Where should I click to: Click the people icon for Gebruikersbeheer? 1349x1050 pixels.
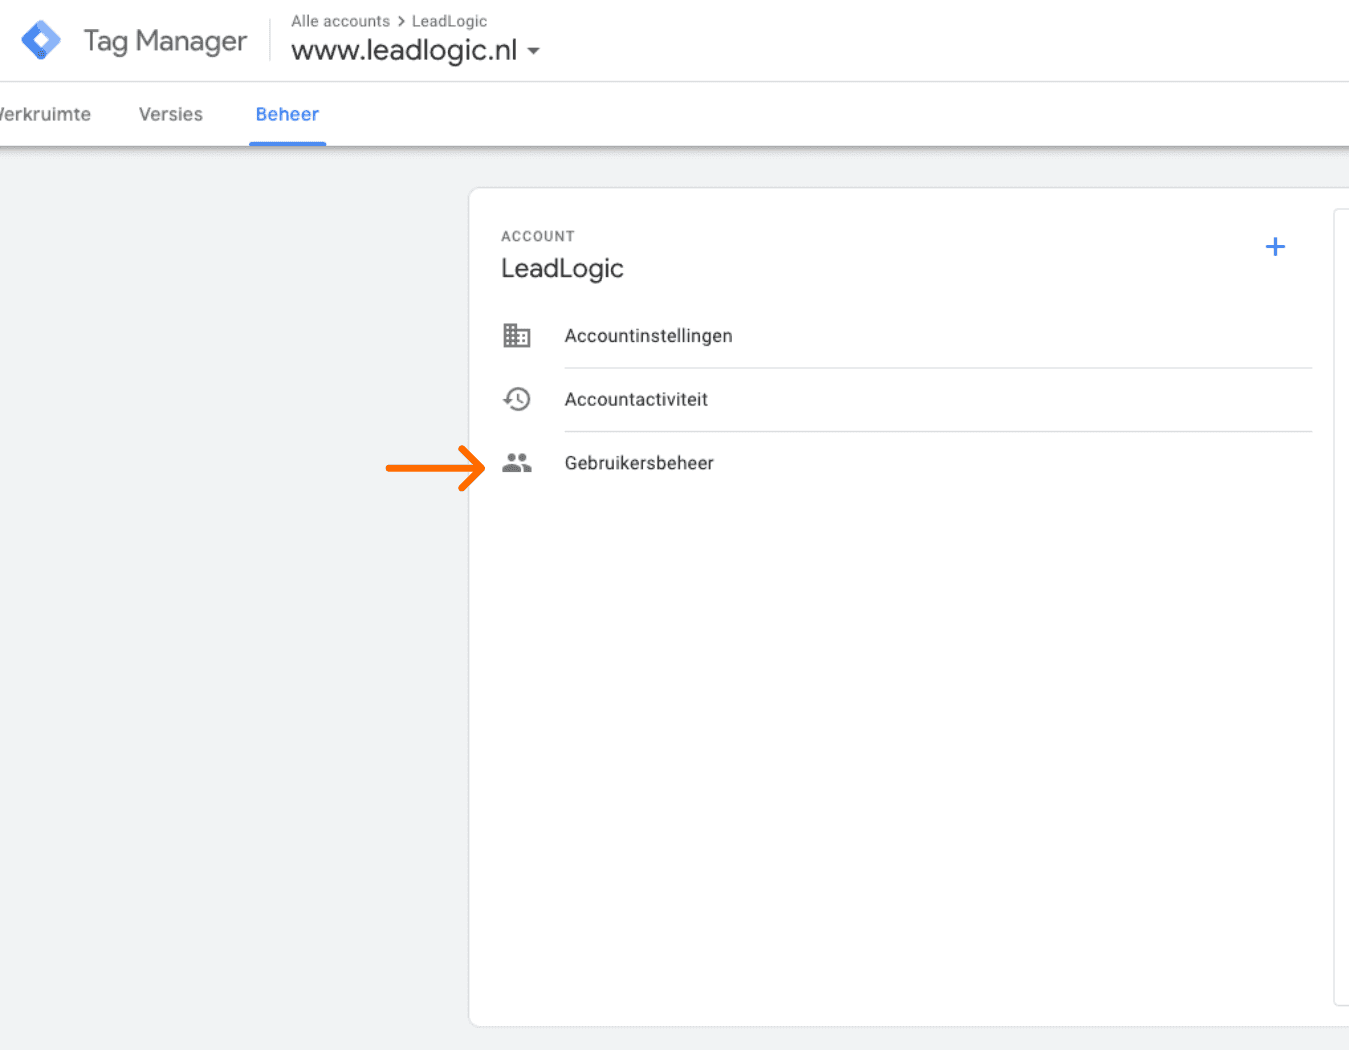pos(517,463)
